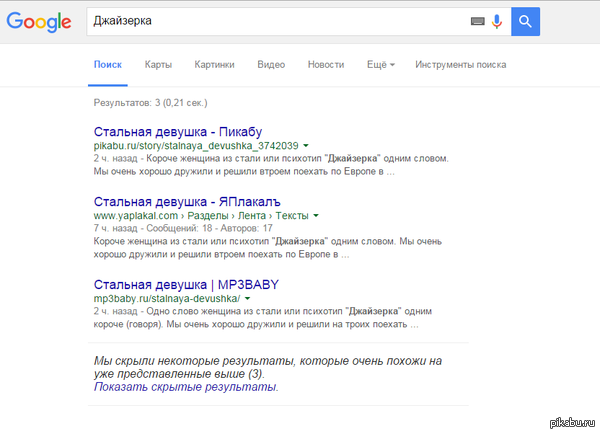
Task: Open Стальная девушка - Пикабу result
Action: (x=178, y=132)
